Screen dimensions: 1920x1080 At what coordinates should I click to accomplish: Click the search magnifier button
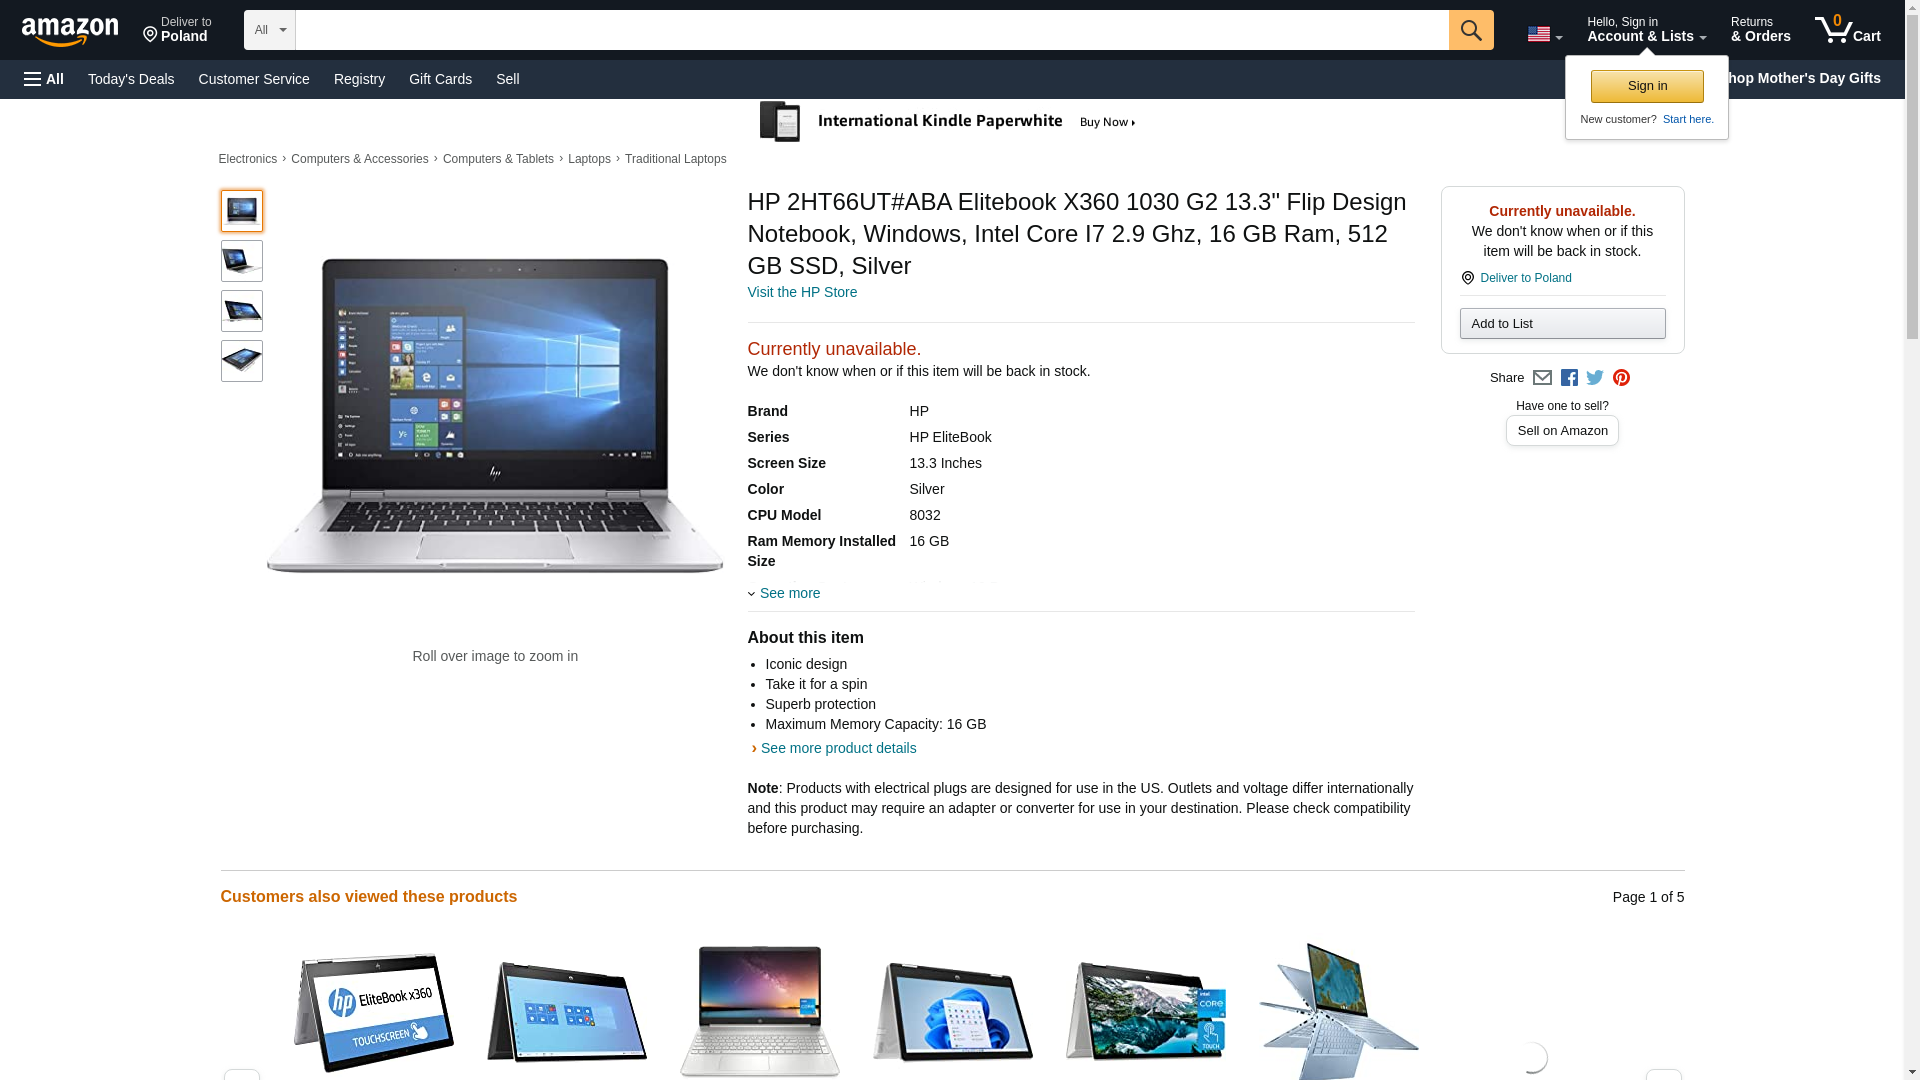click(x=1470, y=30)
